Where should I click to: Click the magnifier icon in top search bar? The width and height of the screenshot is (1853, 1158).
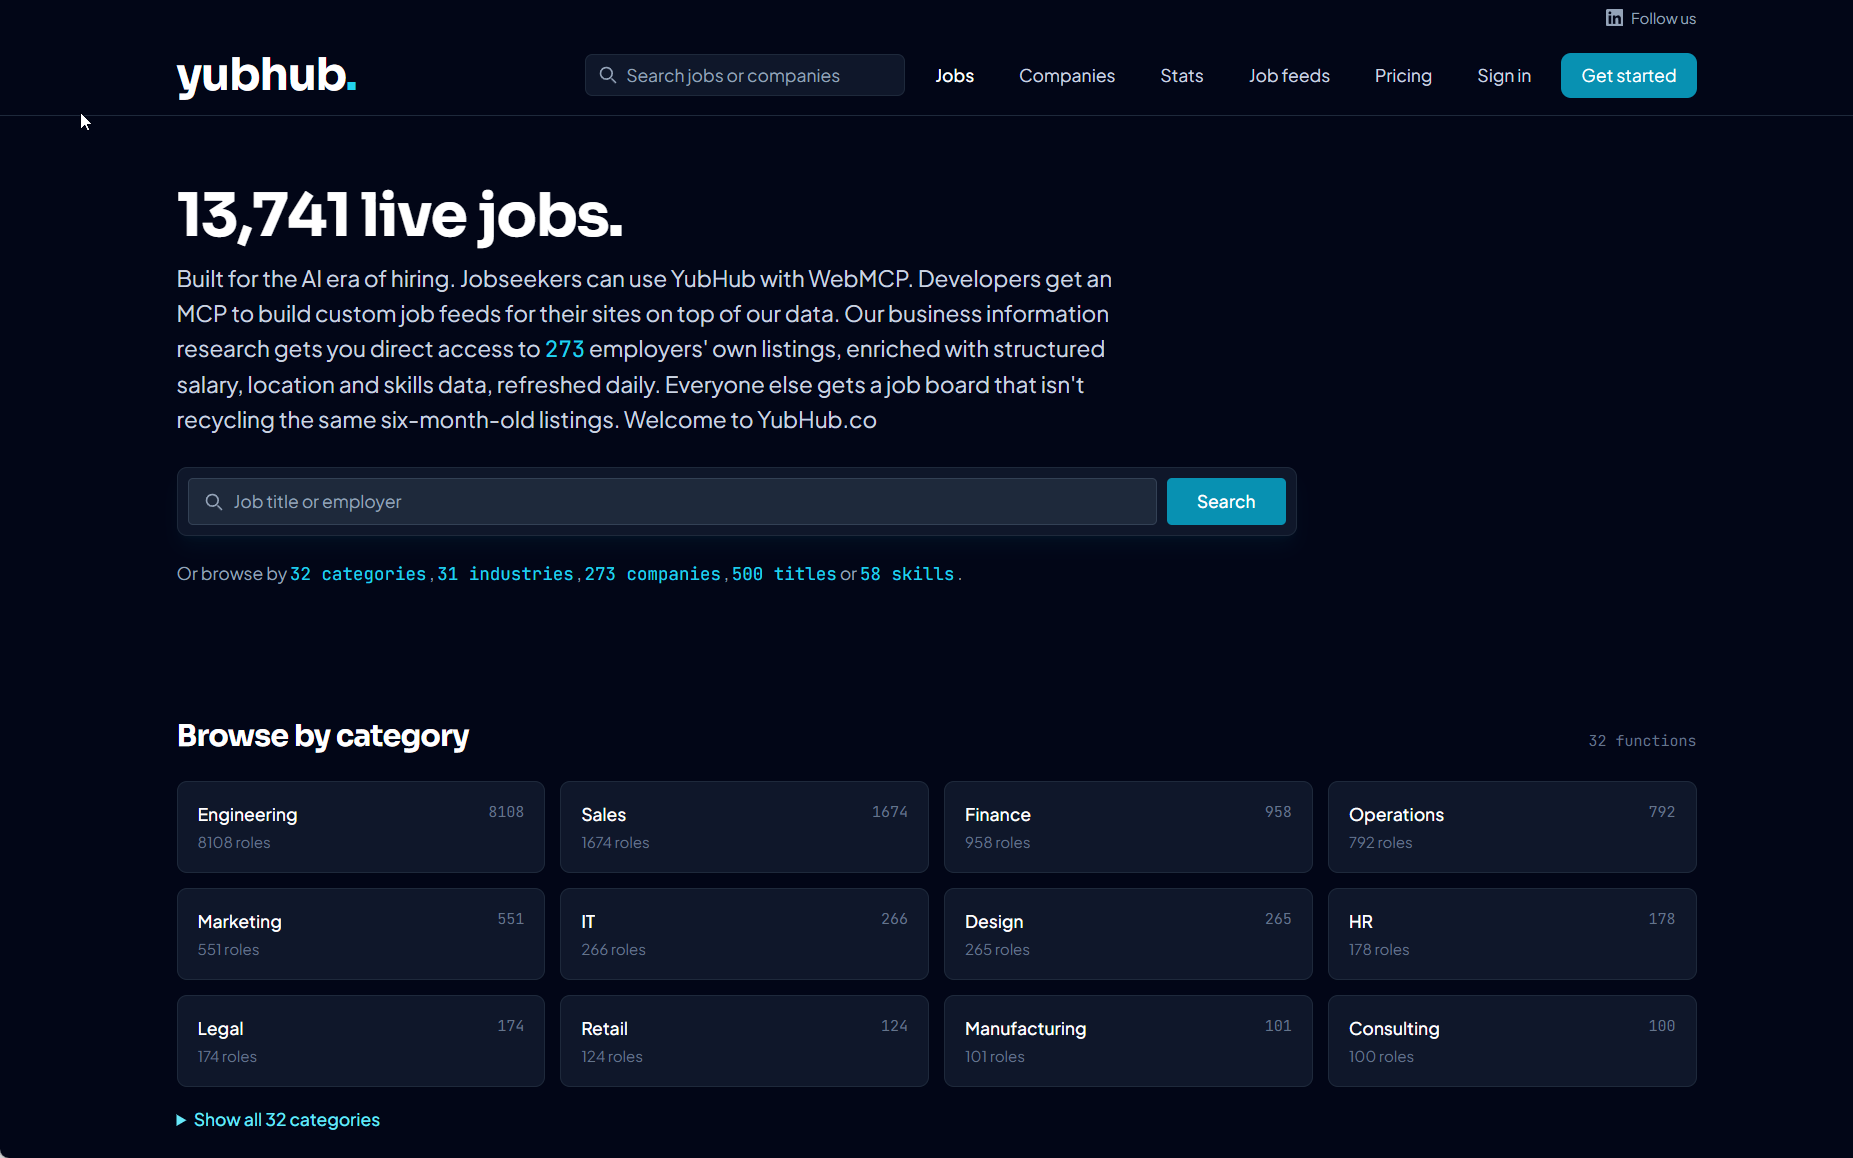click(x=608, y=75)
